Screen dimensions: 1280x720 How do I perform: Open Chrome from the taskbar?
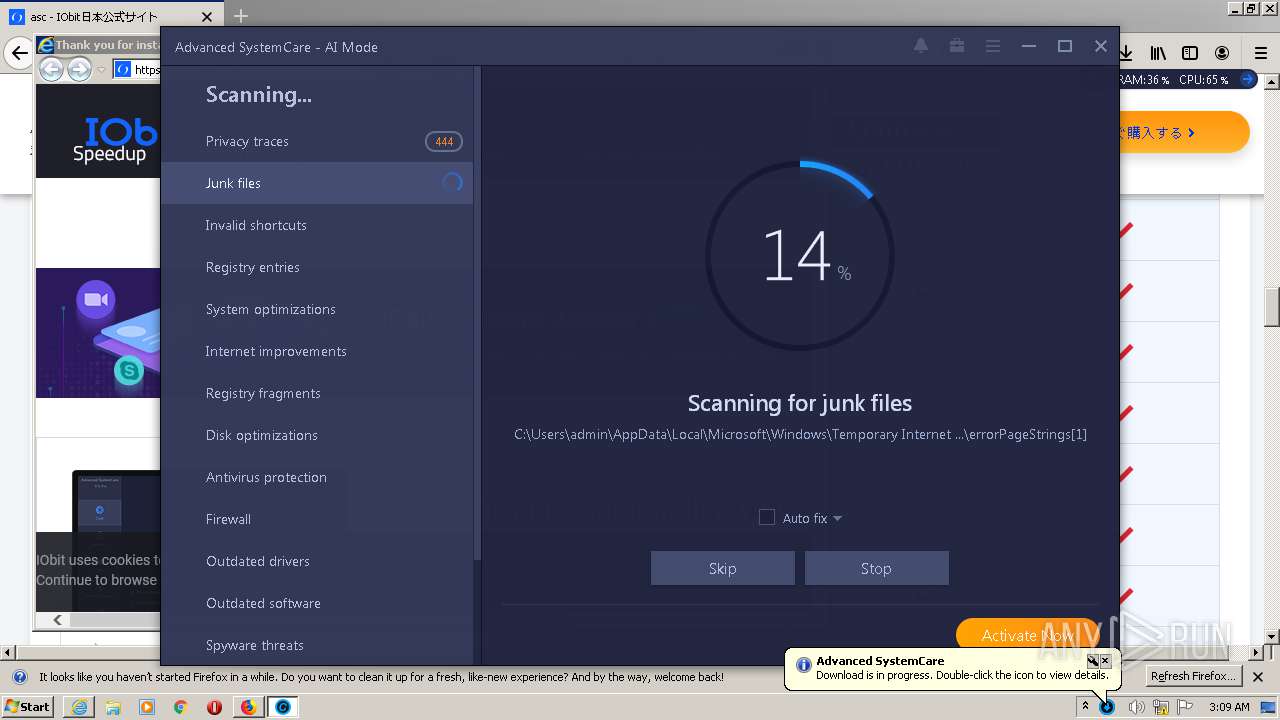(180, 707)
